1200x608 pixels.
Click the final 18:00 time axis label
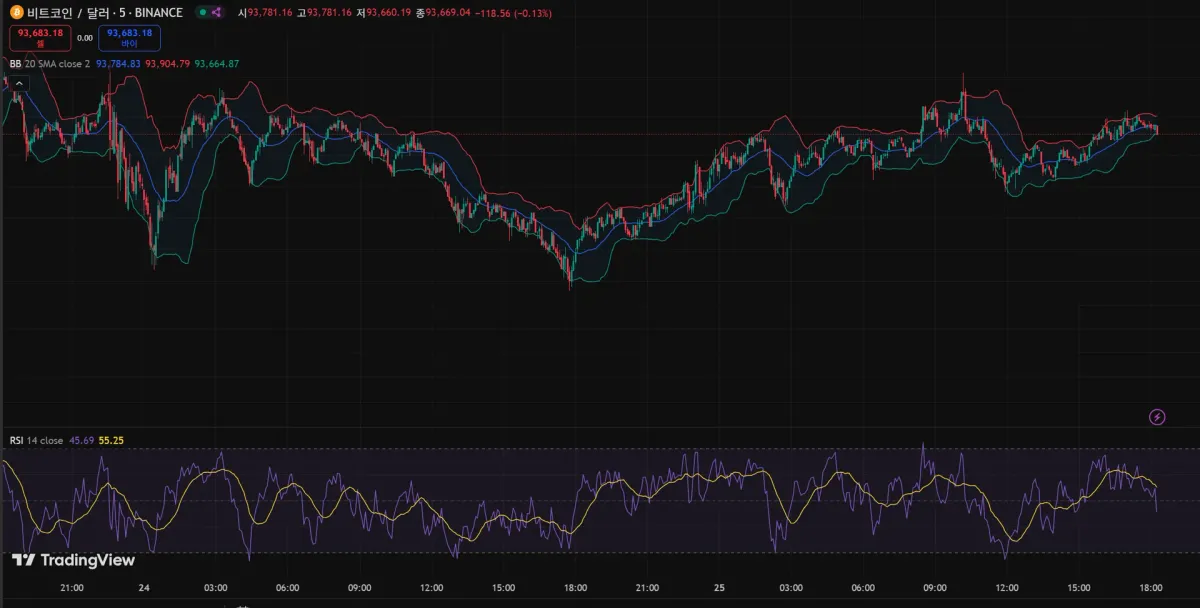click(x=1151, y=588)
